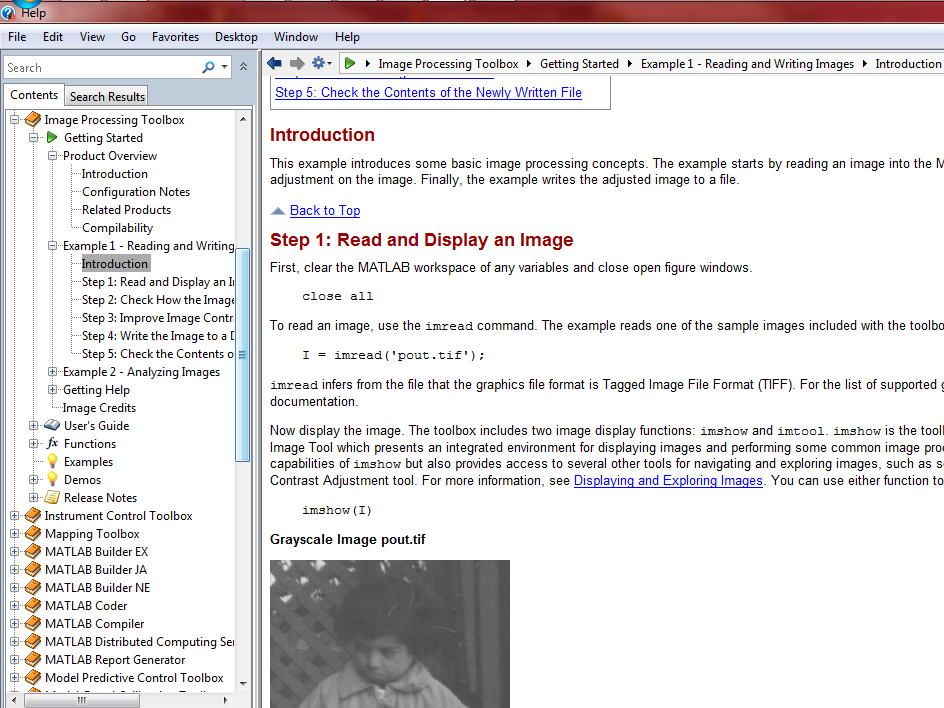This screenshot has height=708, width=944.
Task: Click the contents tree vertical scrollbar thumb
Action: point(243,355)
